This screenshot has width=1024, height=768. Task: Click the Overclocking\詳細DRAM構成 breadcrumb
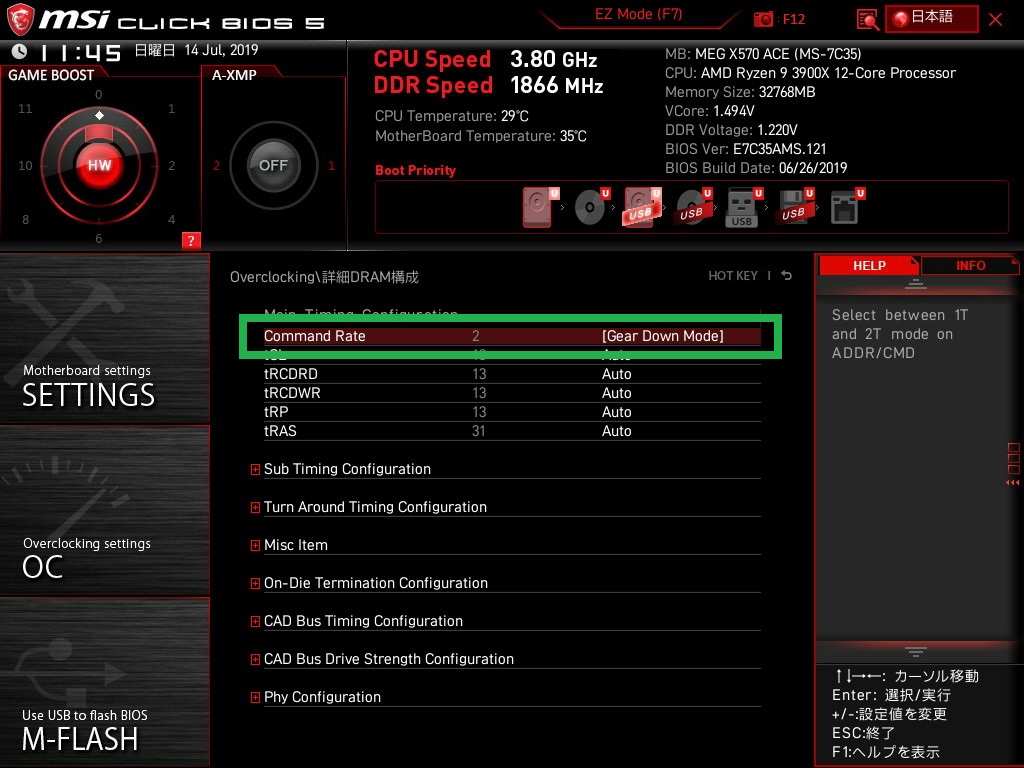325,277
